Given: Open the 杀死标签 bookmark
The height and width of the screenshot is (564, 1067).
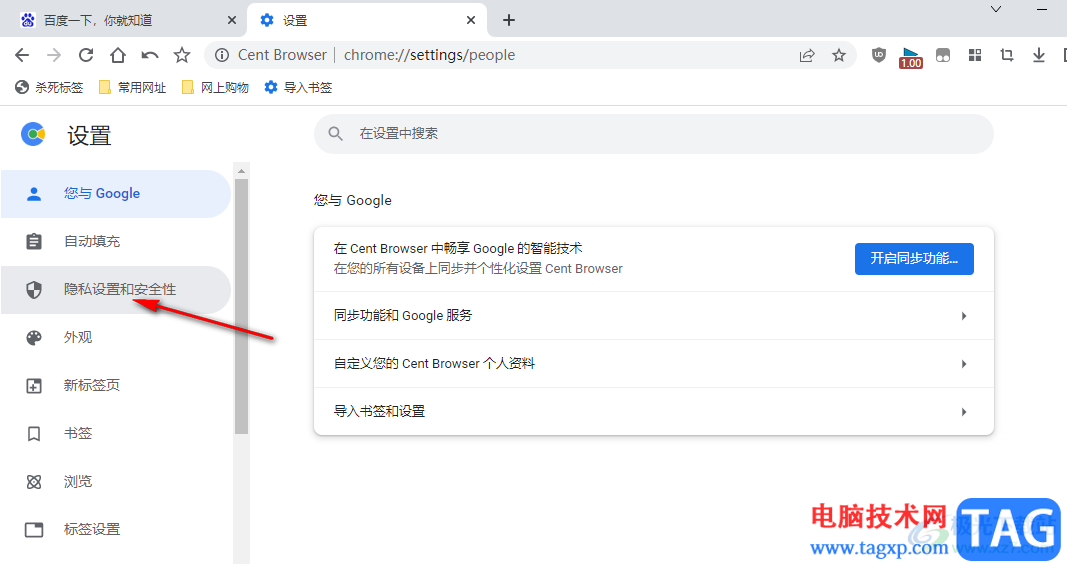Looking at the screenshot, I should [49, 87].
